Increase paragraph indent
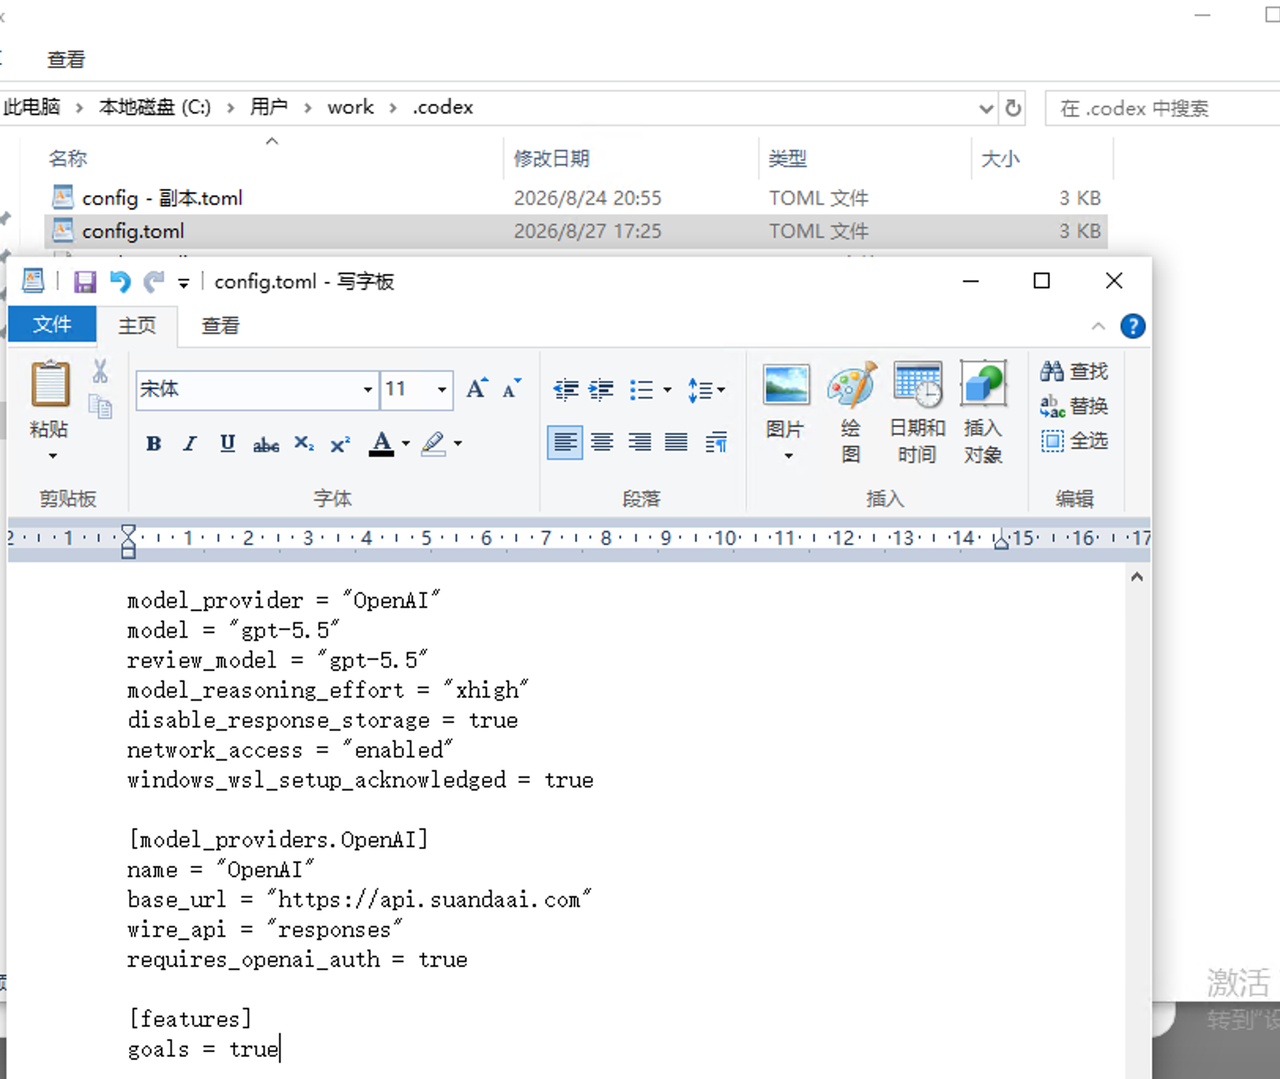1280x1079 pixels. [601, 390]
